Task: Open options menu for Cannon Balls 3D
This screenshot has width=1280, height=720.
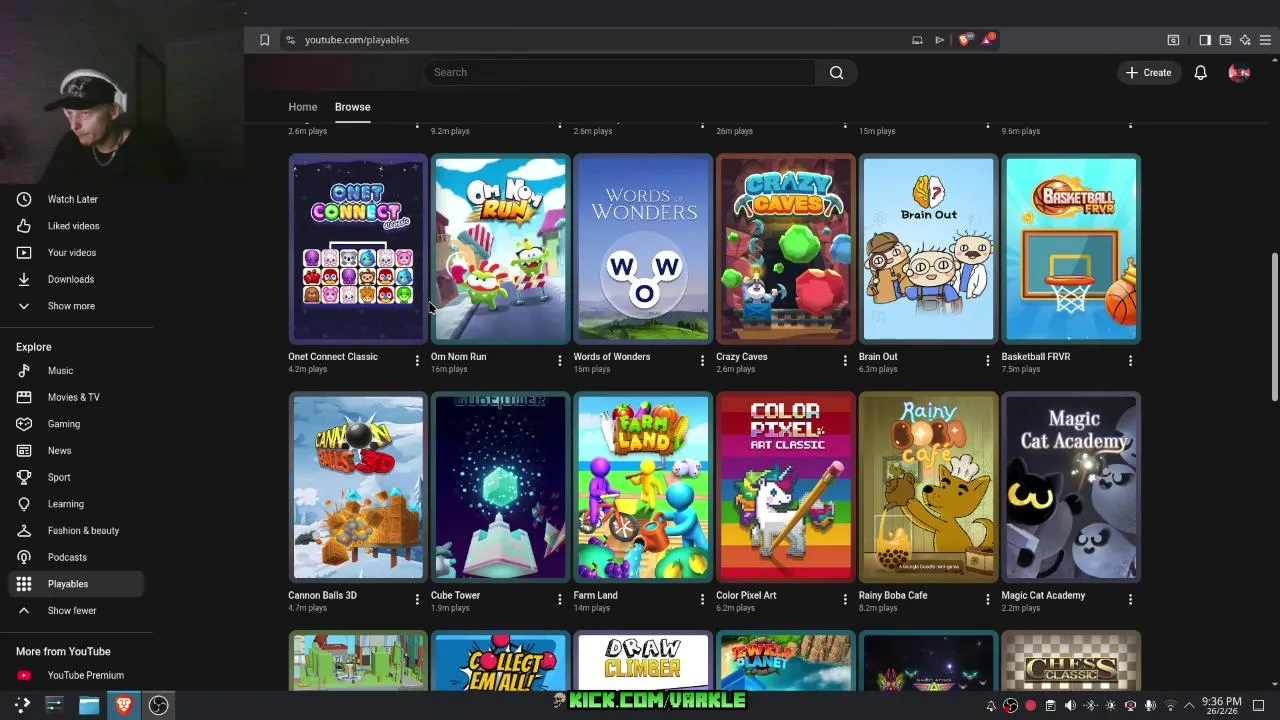Action: click(x=417, y=599)
